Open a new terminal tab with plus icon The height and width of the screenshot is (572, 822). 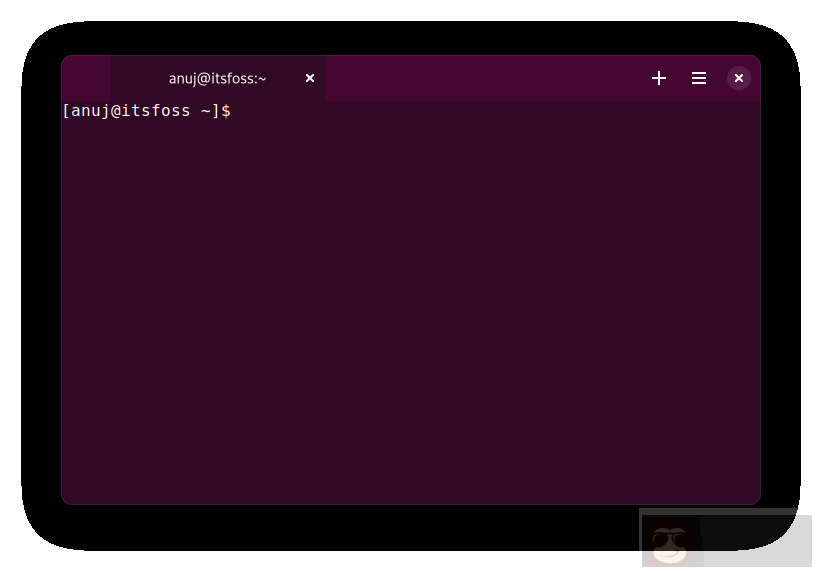(659, 78)
